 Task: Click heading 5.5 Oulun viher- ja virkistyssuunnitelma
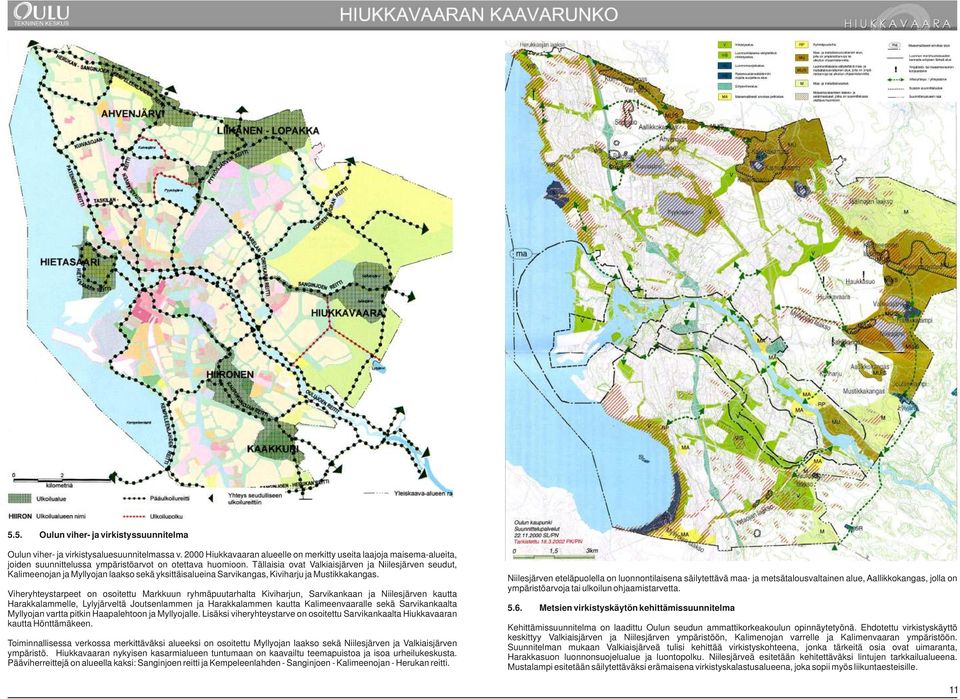click(x=98, y=535)
